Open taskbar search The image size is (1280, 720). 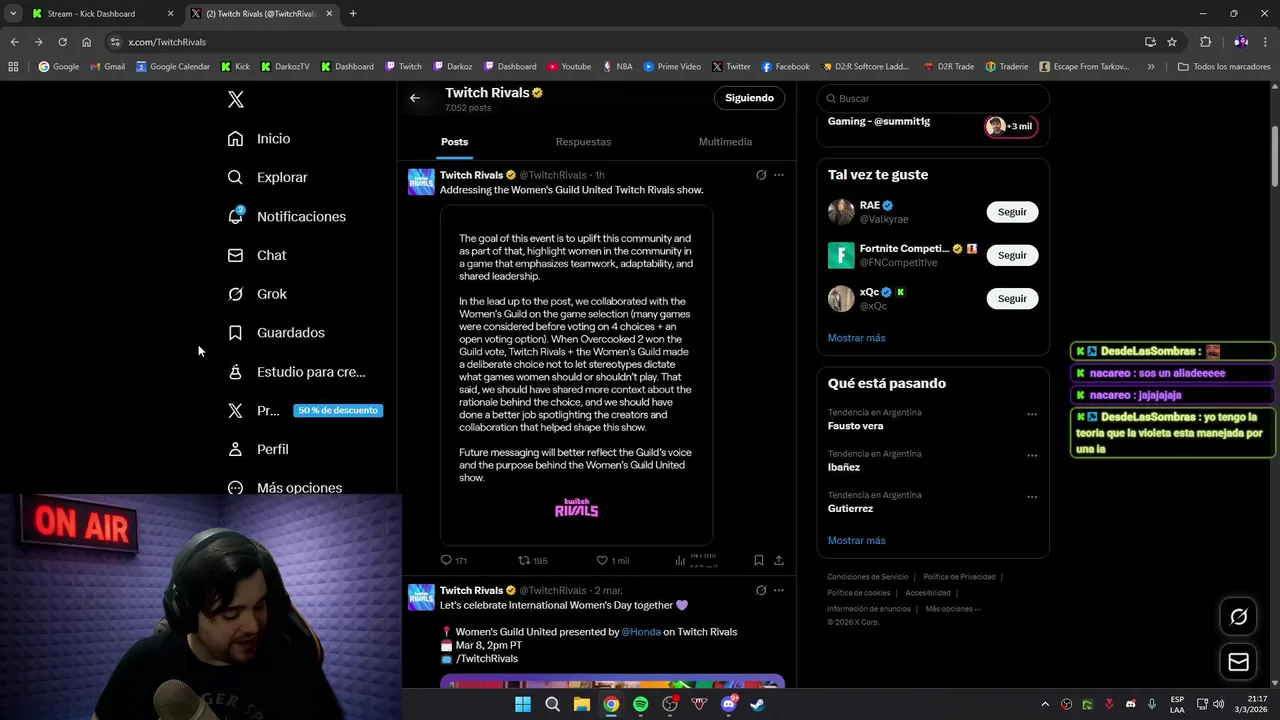point(552,704)
